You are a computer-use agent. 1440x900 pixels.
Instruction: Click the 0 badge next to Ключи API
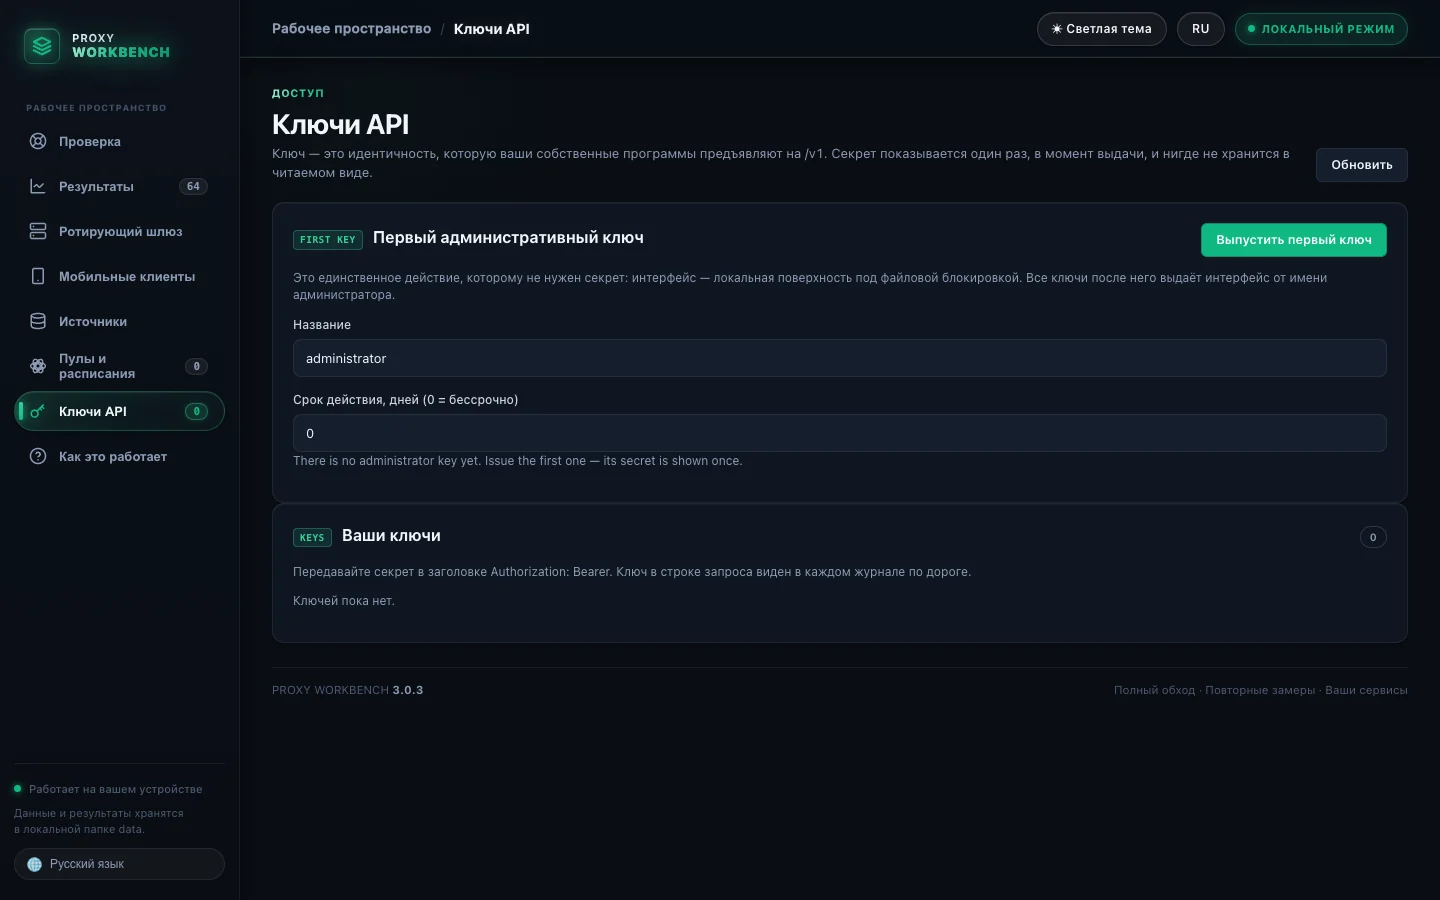point(196,411)
